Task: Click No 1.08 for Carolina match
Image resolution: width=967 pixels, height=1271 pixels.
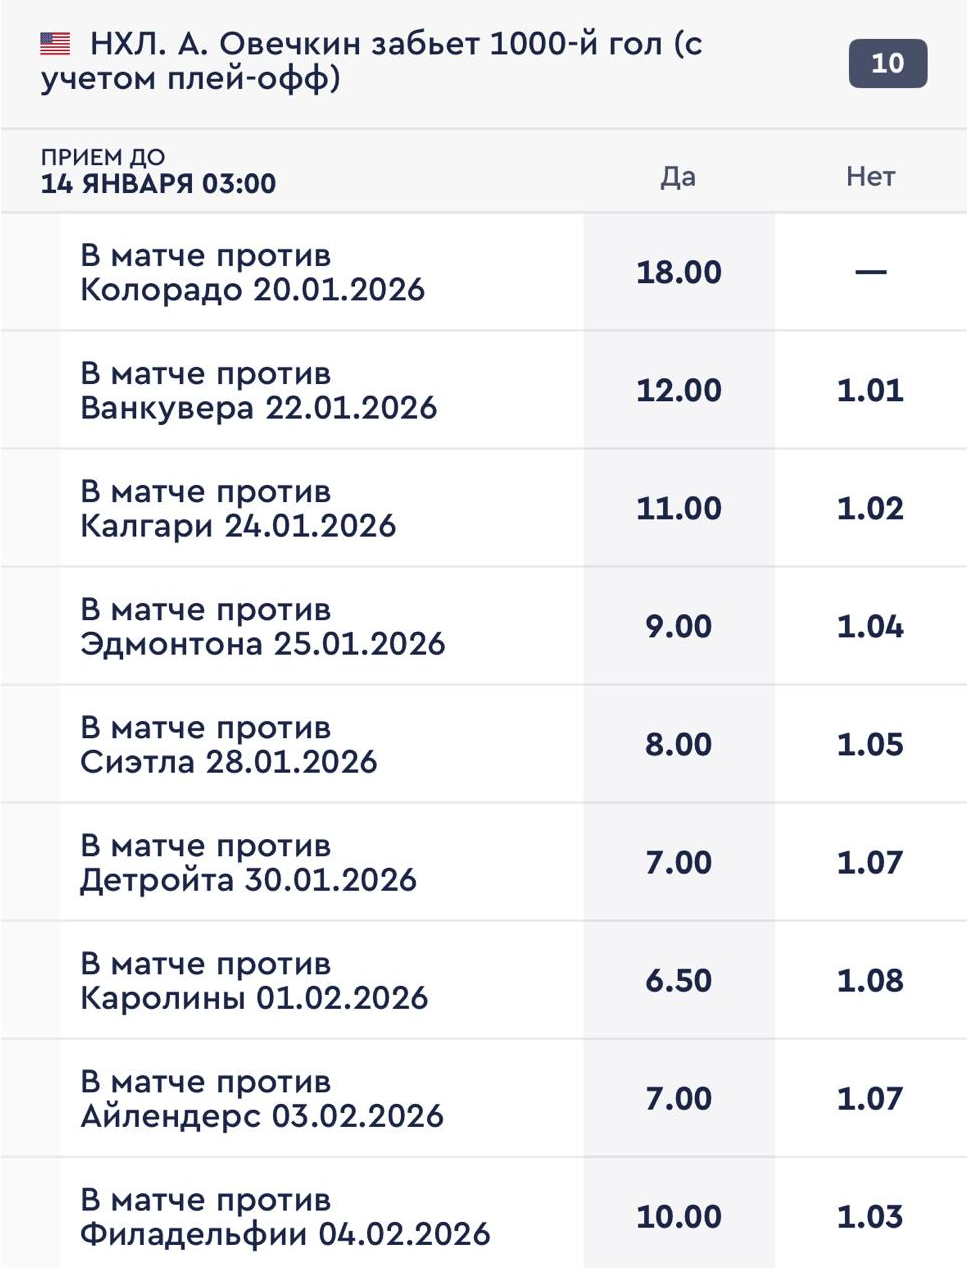Action: [x=870, y=980]
